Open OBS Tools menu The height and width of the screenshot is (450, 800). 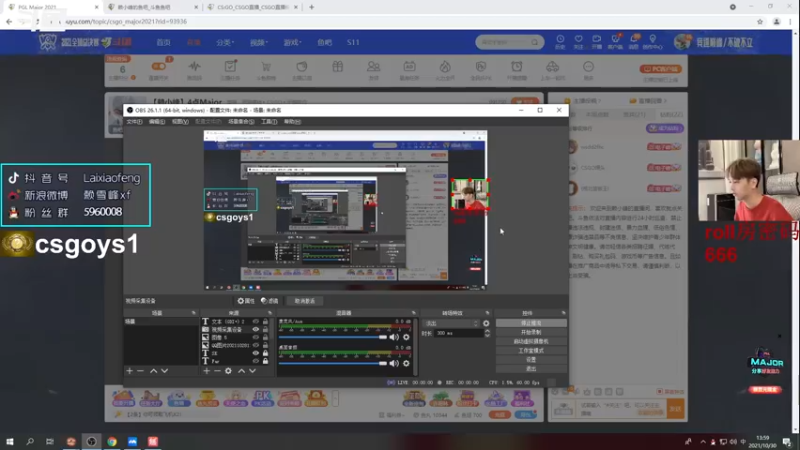coord(269,121)
